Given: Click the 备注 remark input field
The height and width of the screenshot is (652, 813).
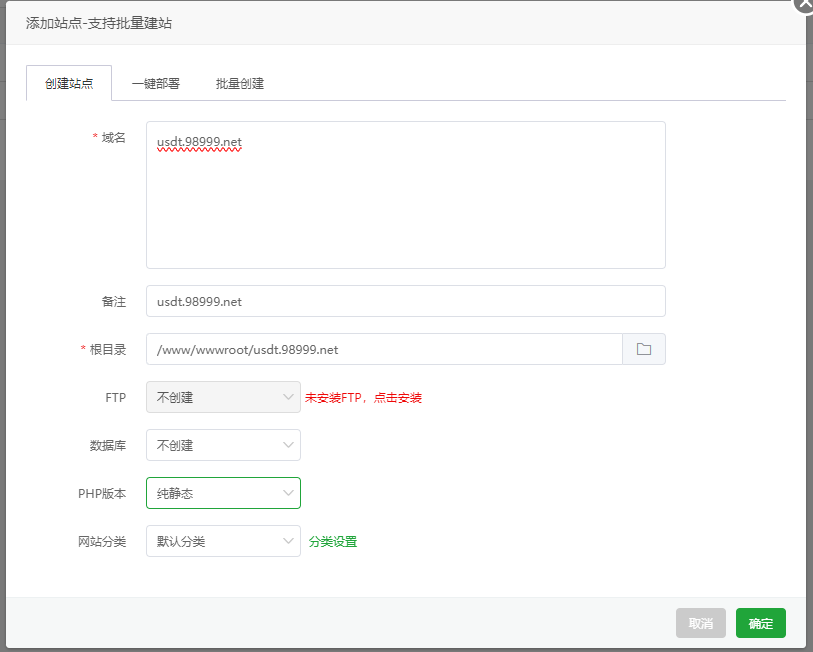Looking at the screenshot, I should pyautogui.click(x=406, y=301).
